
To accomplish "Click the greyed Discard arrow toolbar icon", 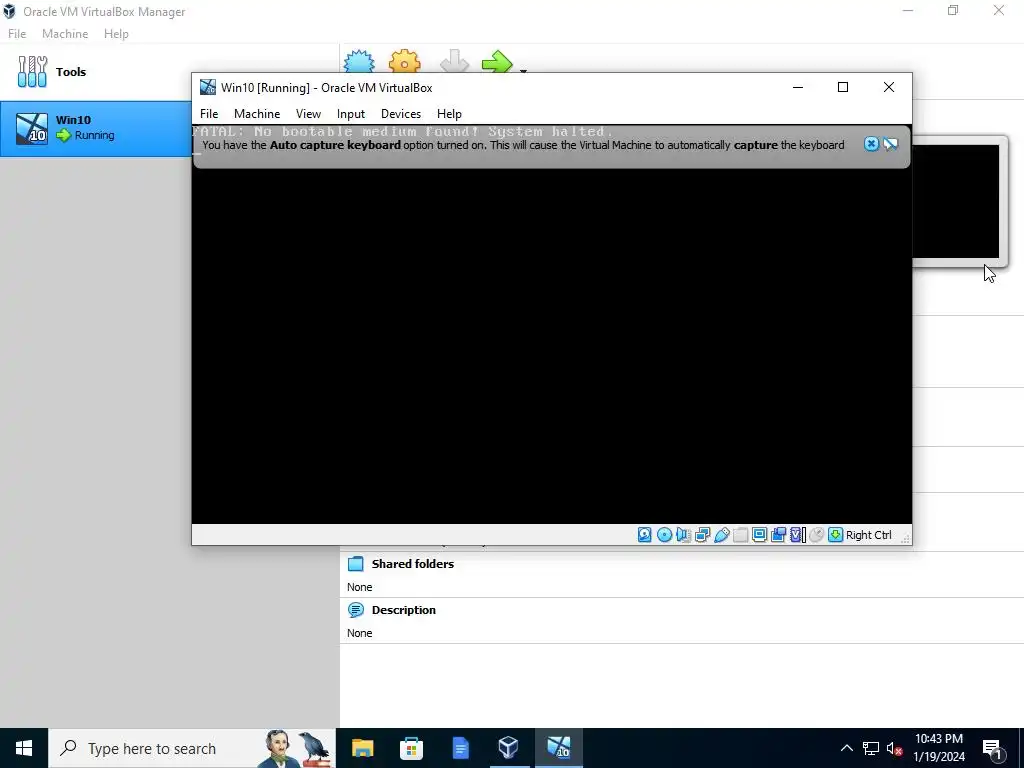I will click(455, 61).
